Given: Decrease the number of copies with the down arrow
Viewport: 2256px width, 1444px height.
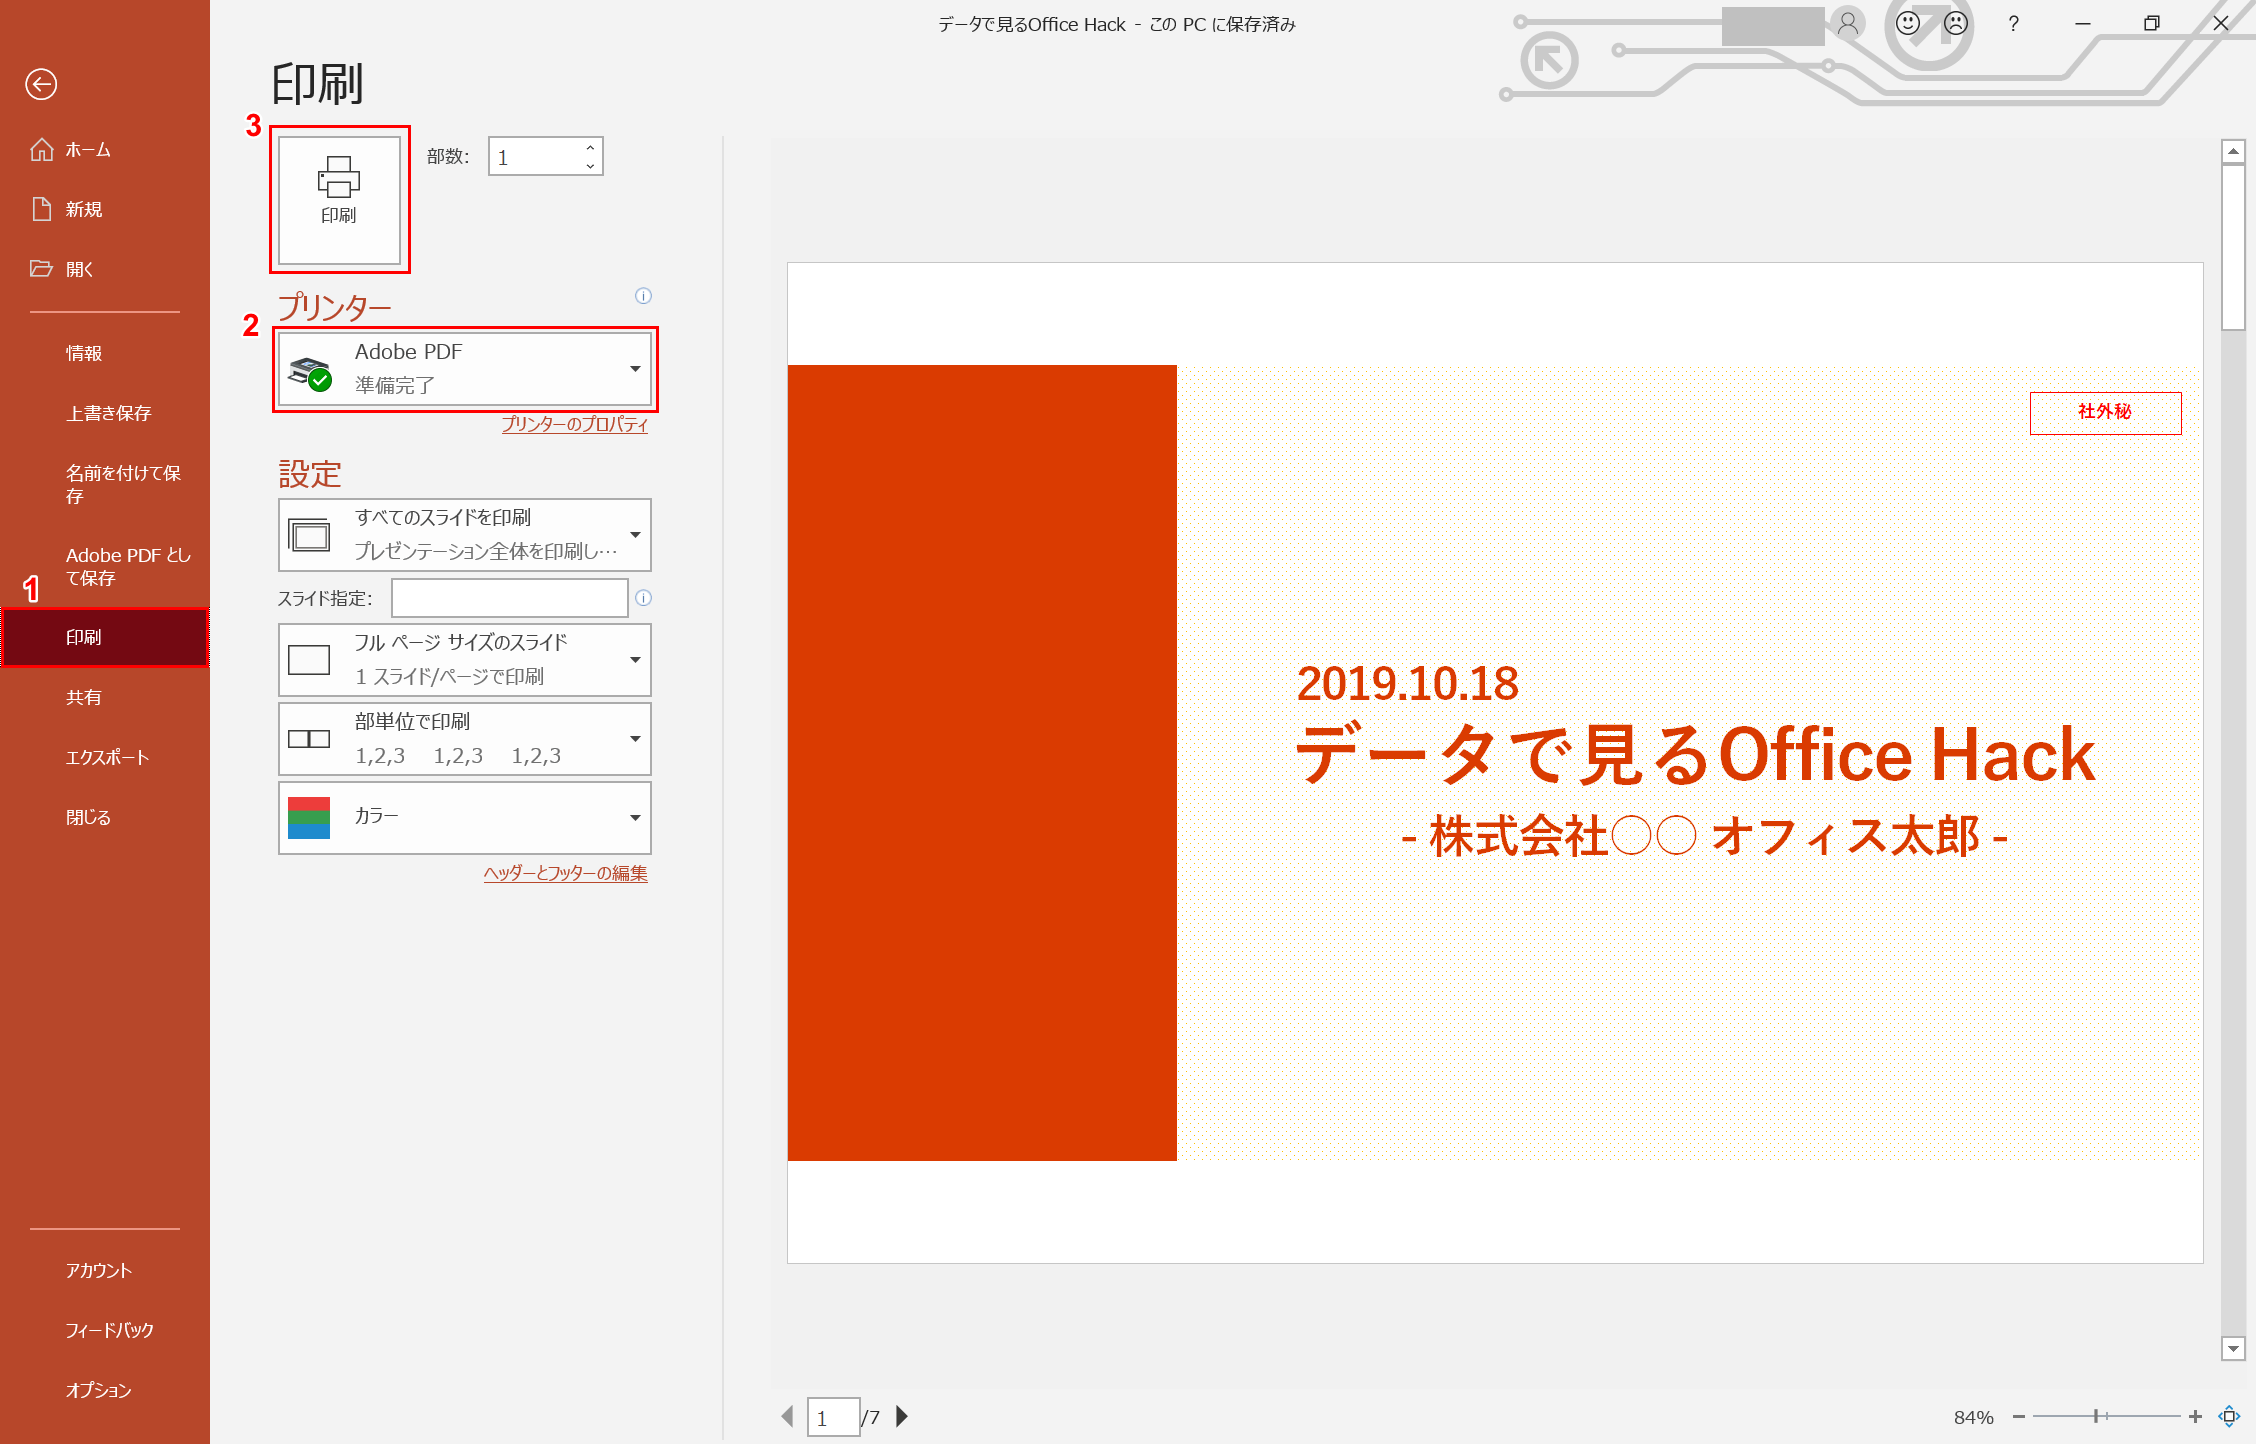Looking at the screenshot, I should (x=590, y=166).
